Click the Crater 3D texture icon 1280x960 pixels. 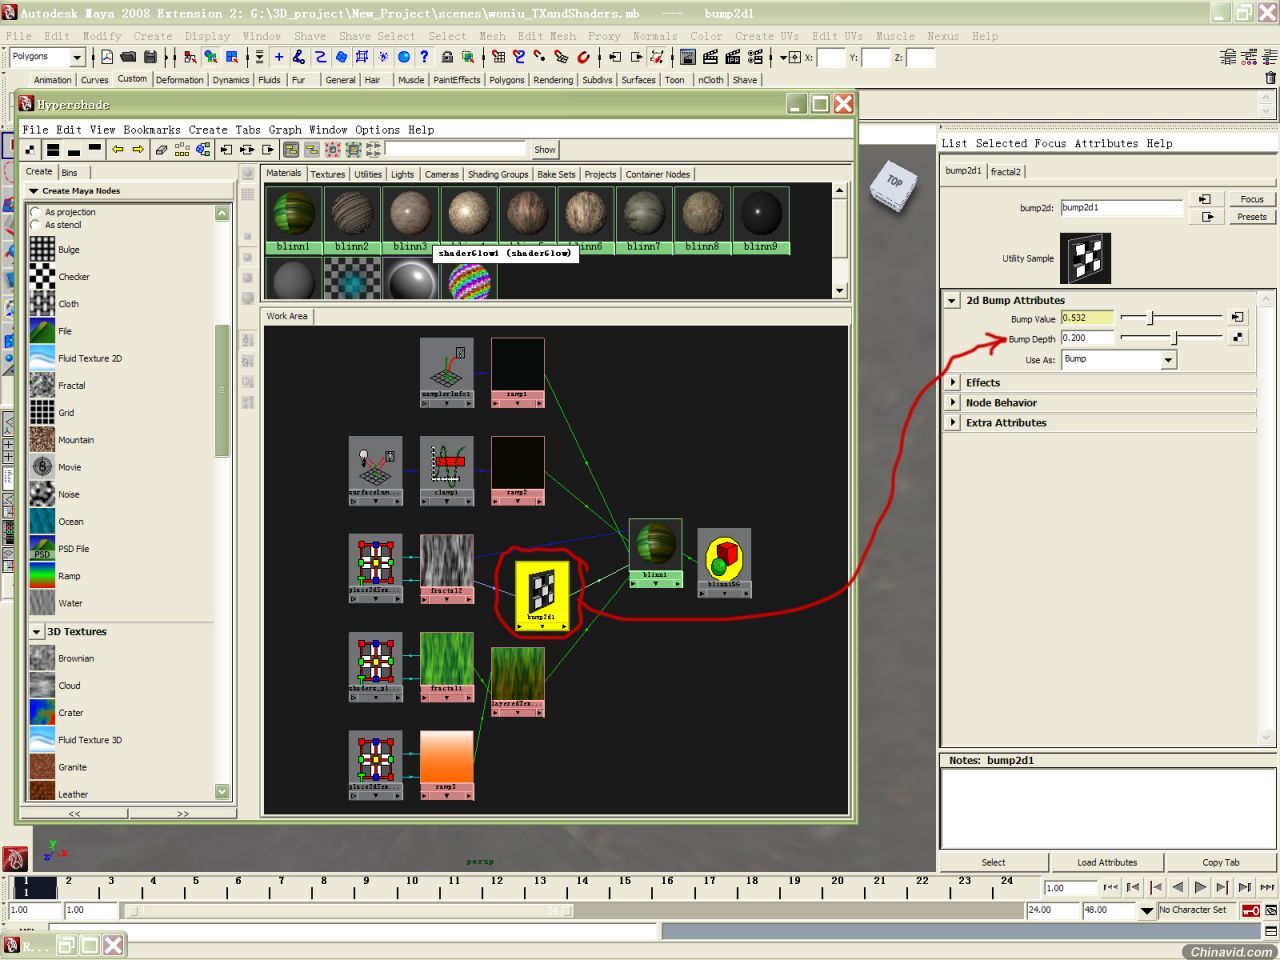coord(42,712)
